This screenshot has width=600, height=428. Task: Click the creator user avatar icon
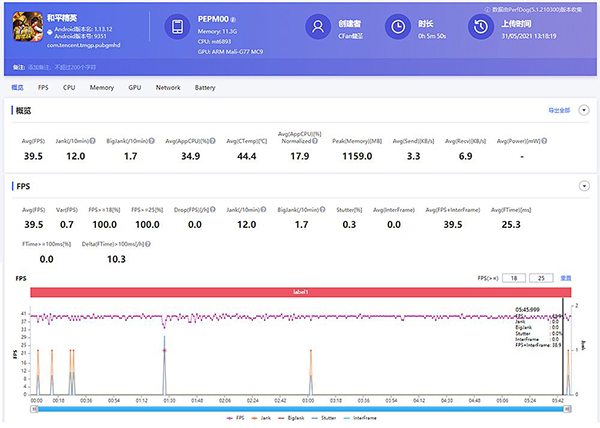[319, 27]
